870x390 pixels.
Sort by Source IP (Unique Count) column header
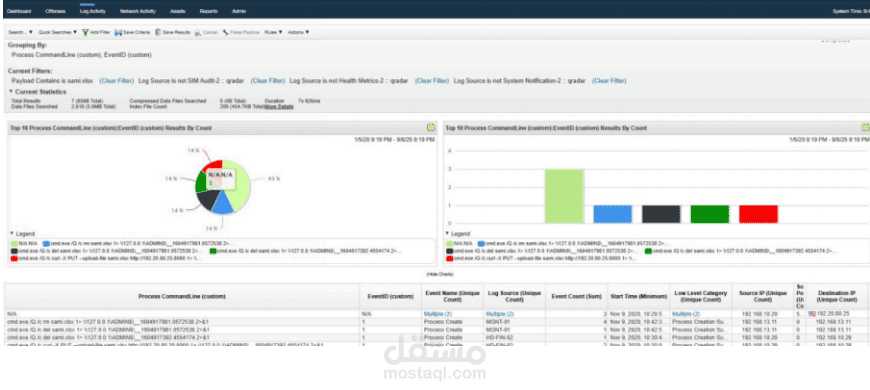coord(763,296)
